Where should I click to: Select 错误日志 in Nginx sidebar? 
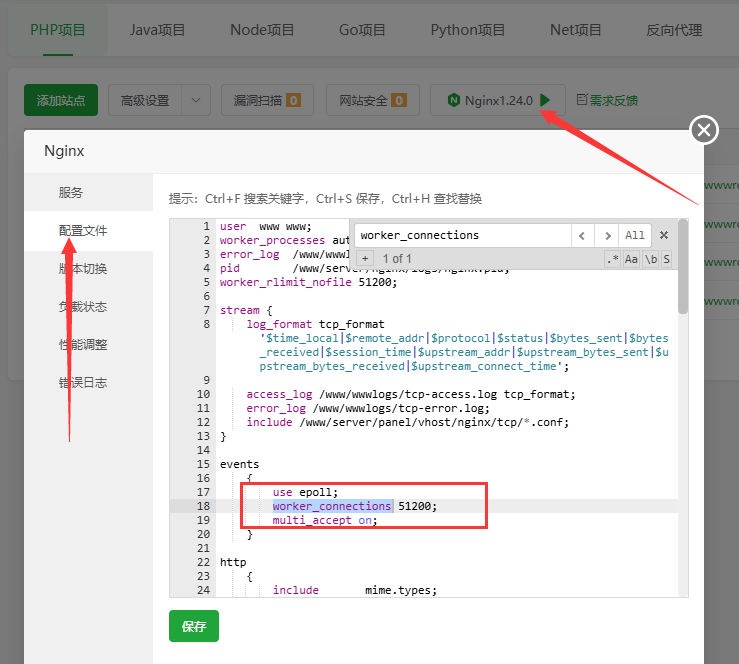(89, 383)
